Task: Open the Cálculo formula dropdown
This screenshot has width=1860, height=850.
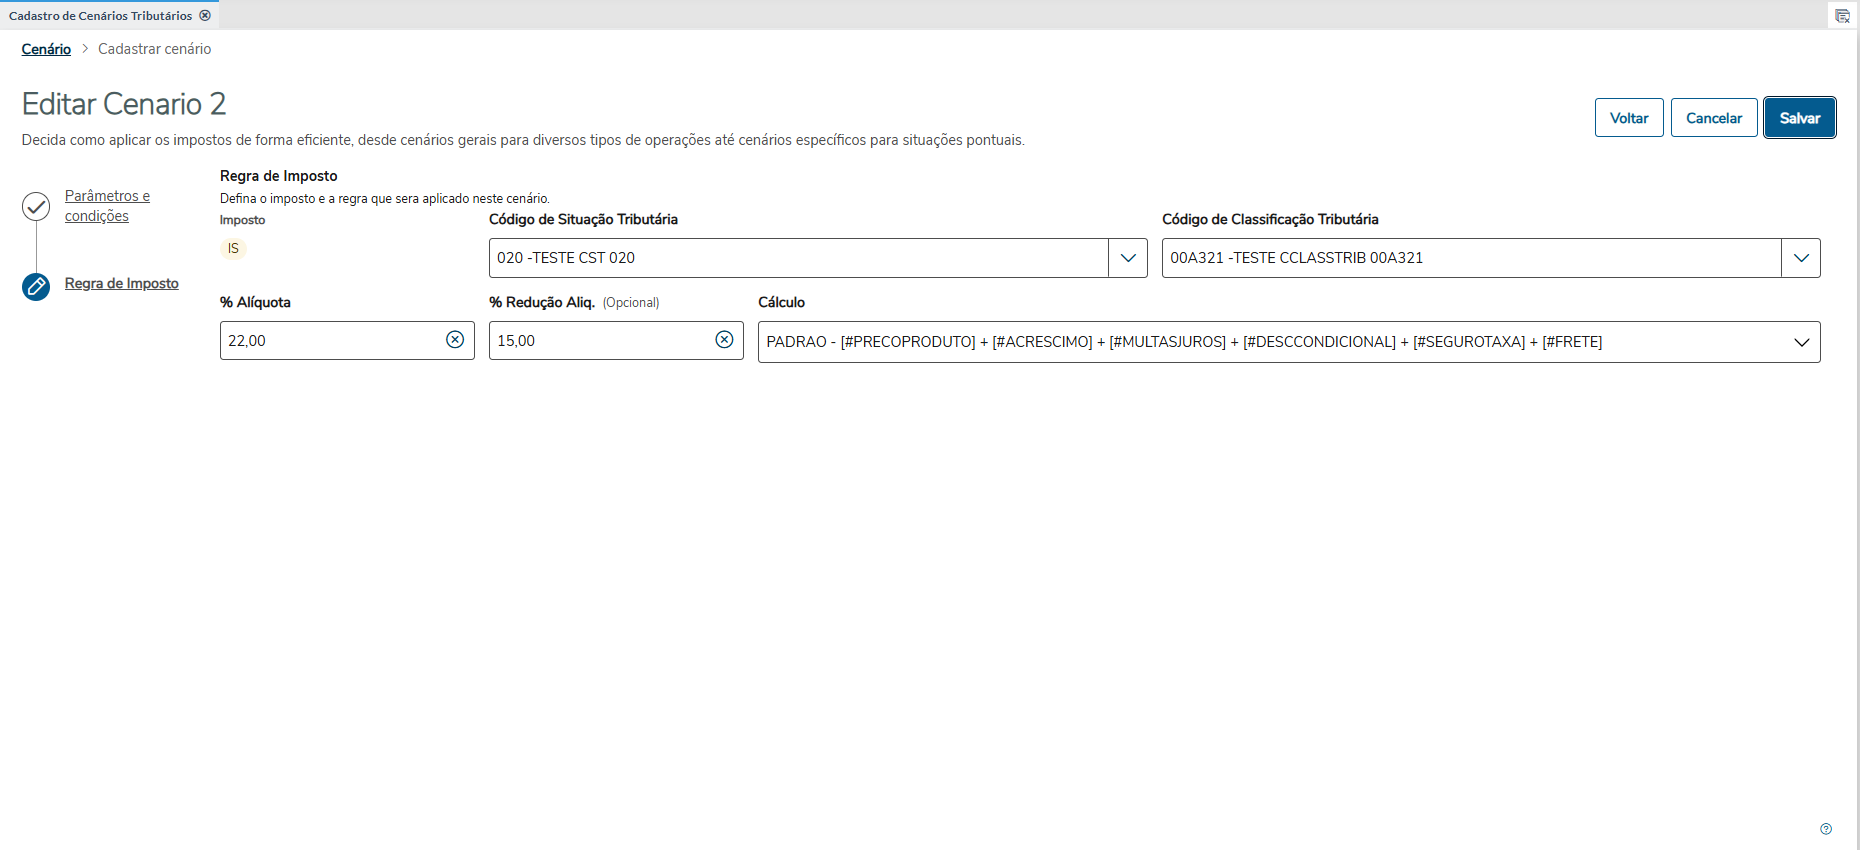Action: tap(1289, 342)
